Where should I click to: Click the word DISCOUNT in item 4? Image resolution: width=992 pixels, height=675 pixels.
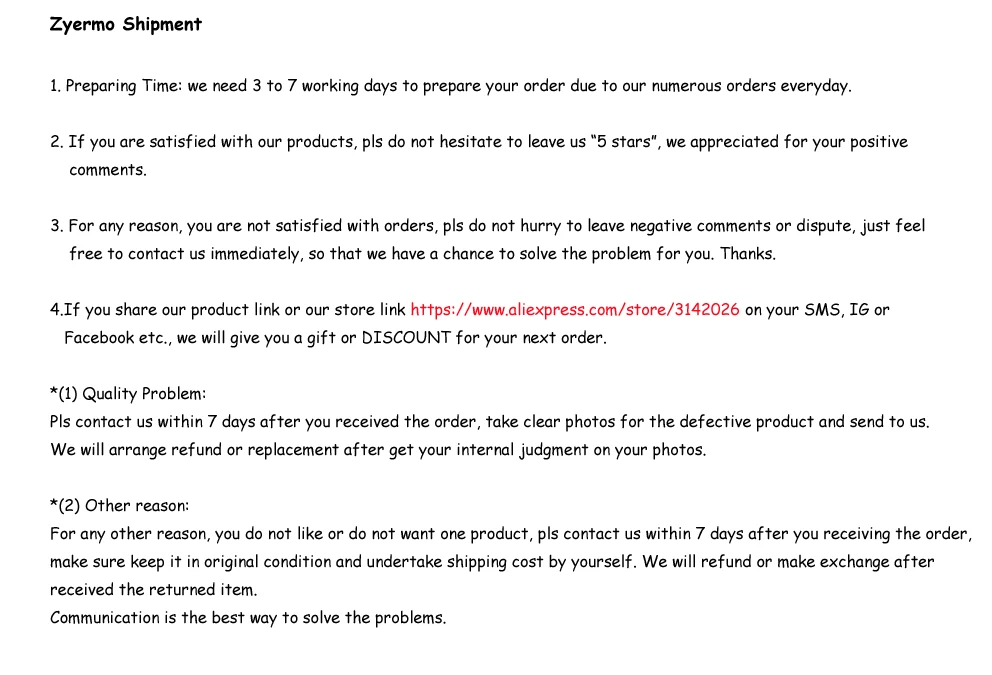pos(406,338)
